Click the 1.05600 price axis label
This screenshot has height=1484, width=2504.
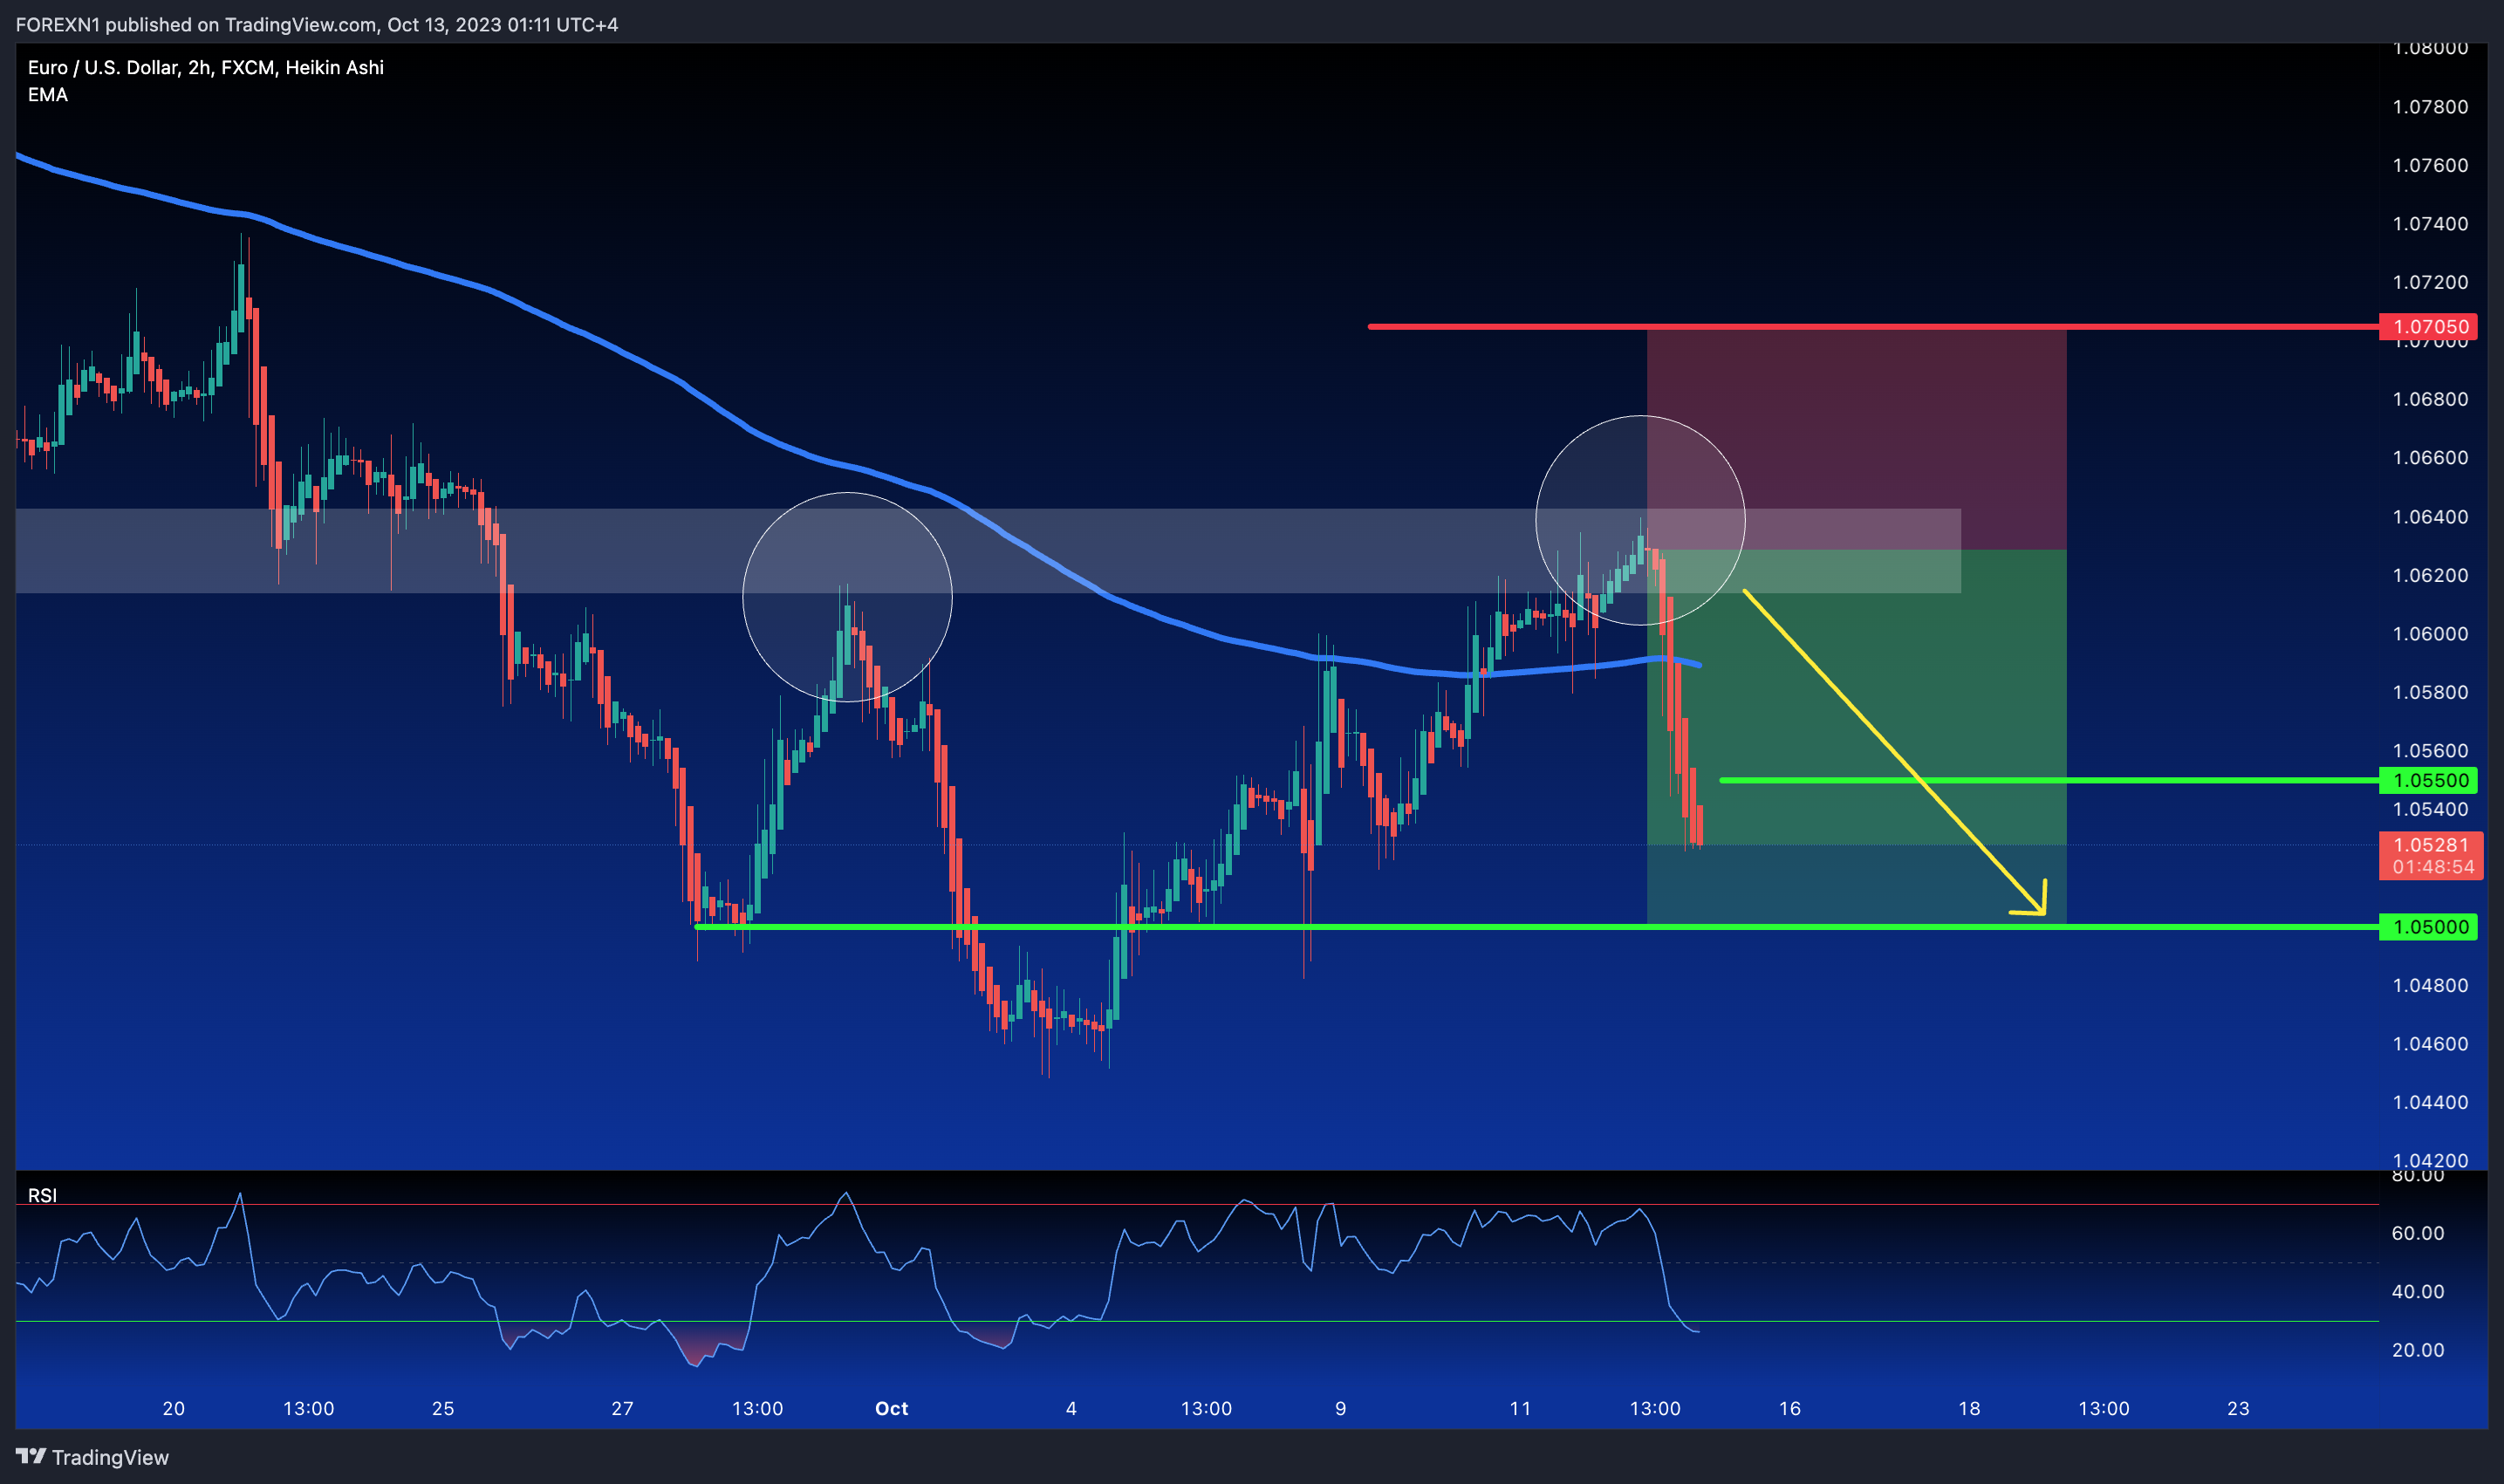tap(2430, 750)
